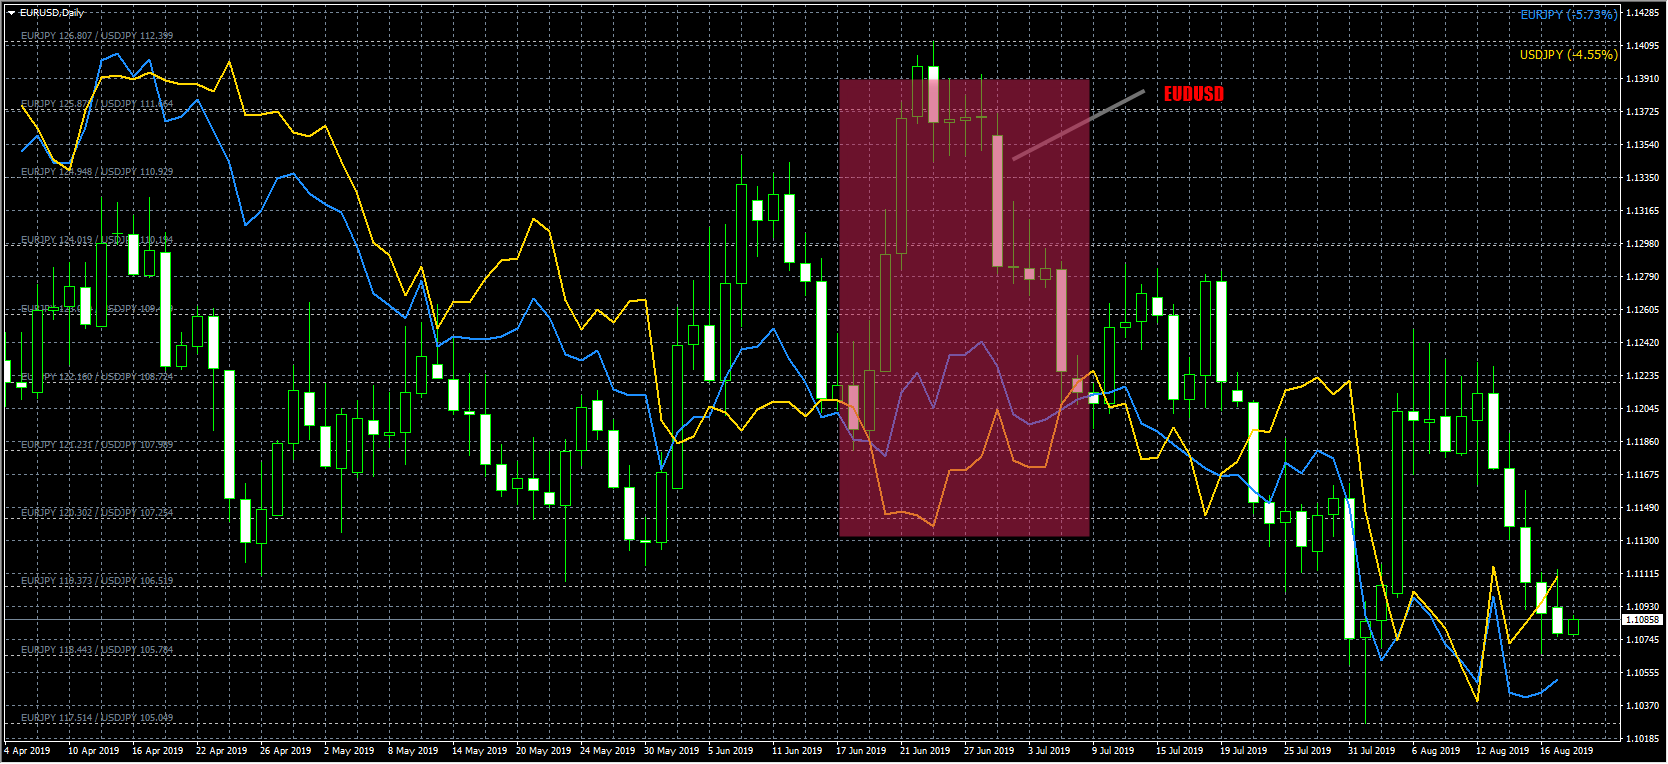Select the red EUDUSD text label
Viewport: 1668px width, 764px height.
1193,94
